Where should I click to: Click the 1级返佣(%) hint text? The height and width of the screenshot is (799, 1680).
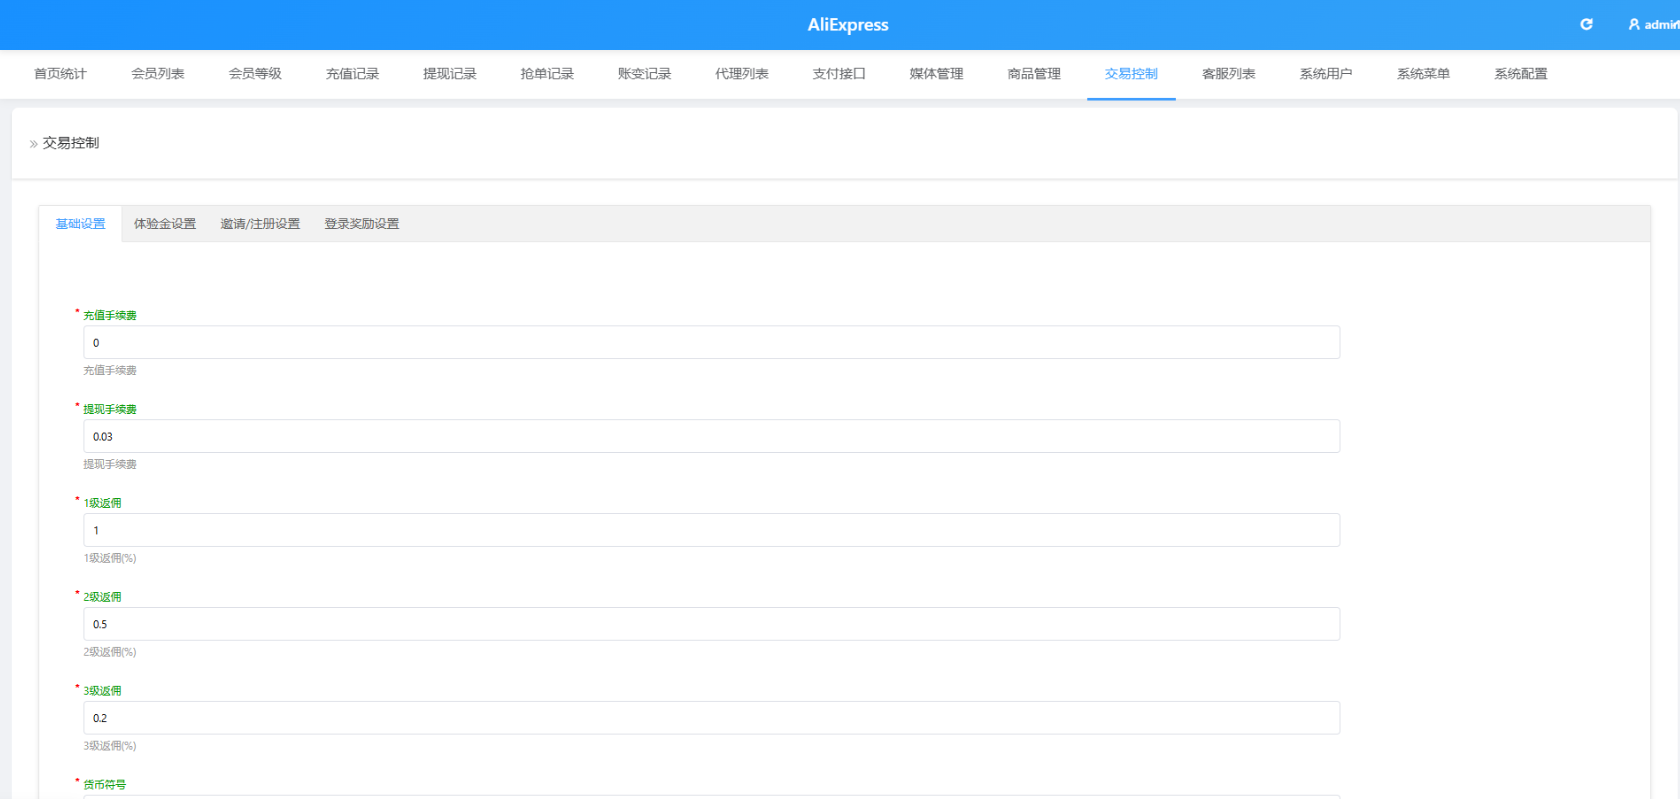click(x=110, y=558)
